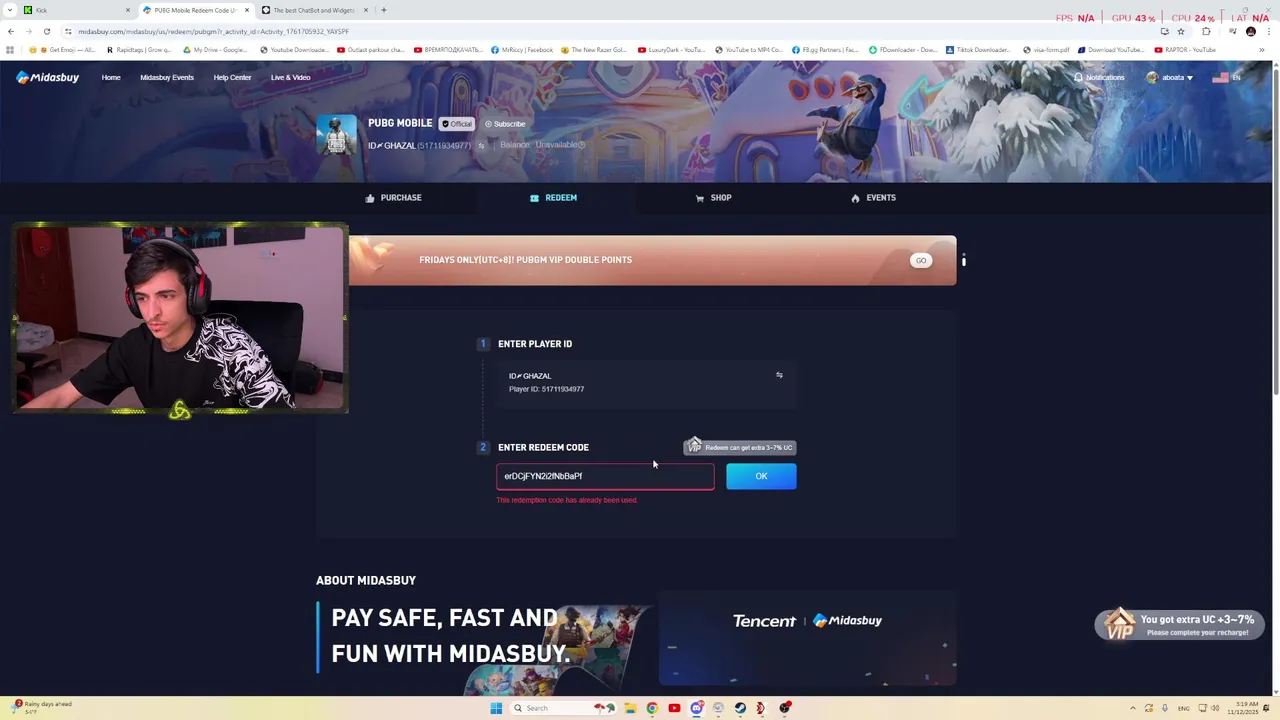Image resolution: width=1280 pixels, height=720 pixels.
Task: Click the Official badge next to PUBG MOBILE
Action: click(456, 124)
